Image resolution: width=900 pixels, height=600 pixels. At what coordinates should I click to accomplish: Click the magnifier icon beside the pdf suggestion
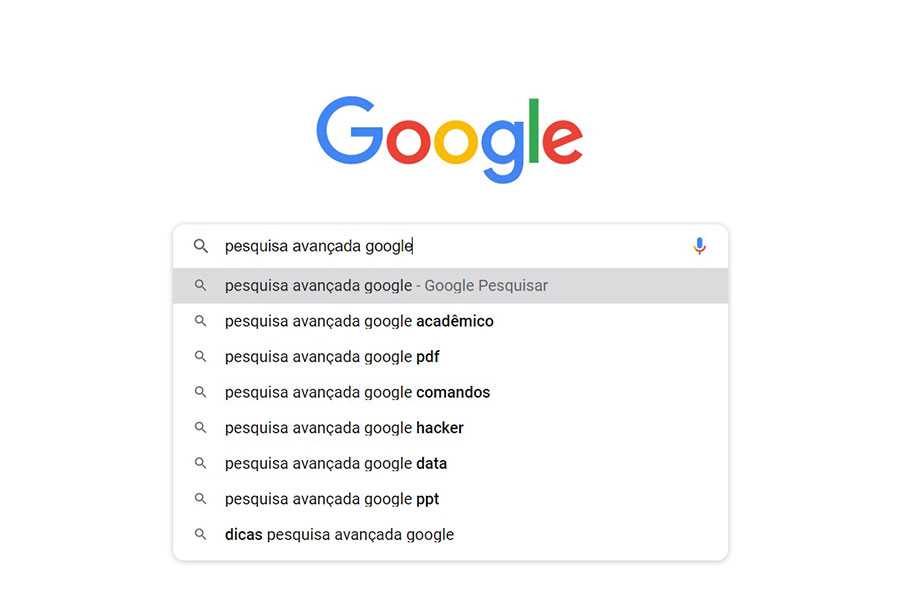pyautogui.click(x=201, y=356)
